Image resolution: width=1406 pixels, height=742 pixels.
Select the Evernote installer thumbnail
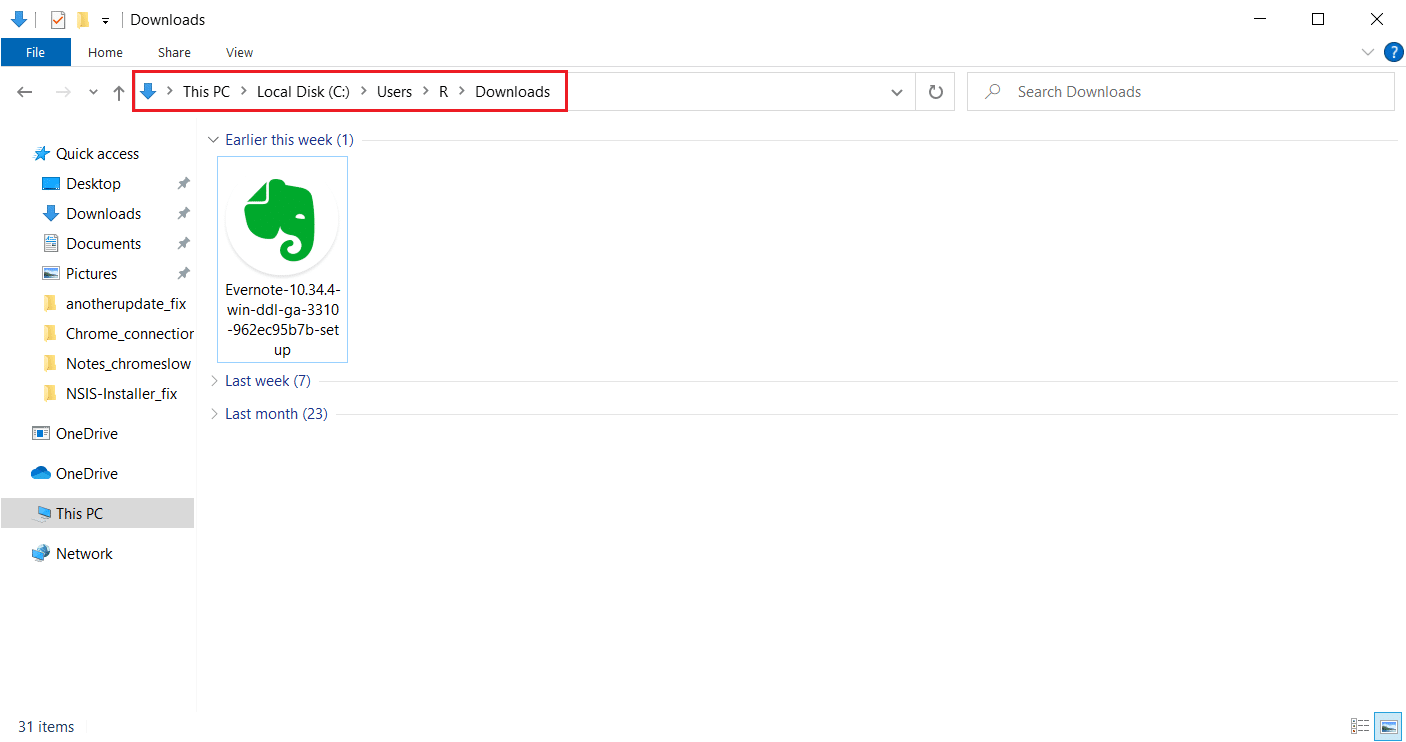(x=282, y=220)
